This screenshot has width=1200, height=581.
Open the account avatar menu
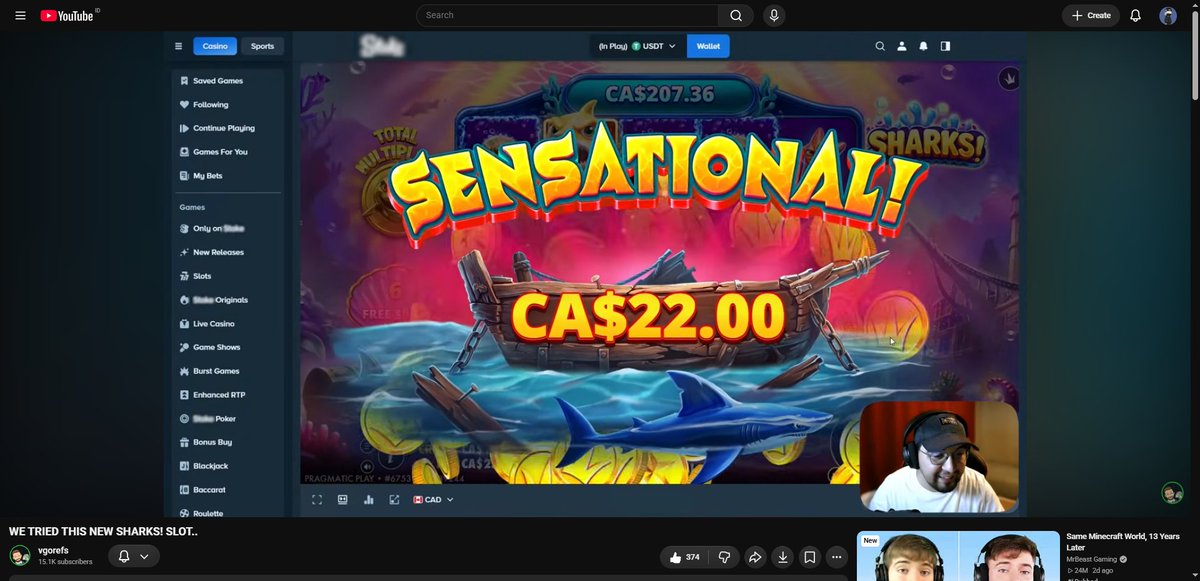(x=1168, y=15)
